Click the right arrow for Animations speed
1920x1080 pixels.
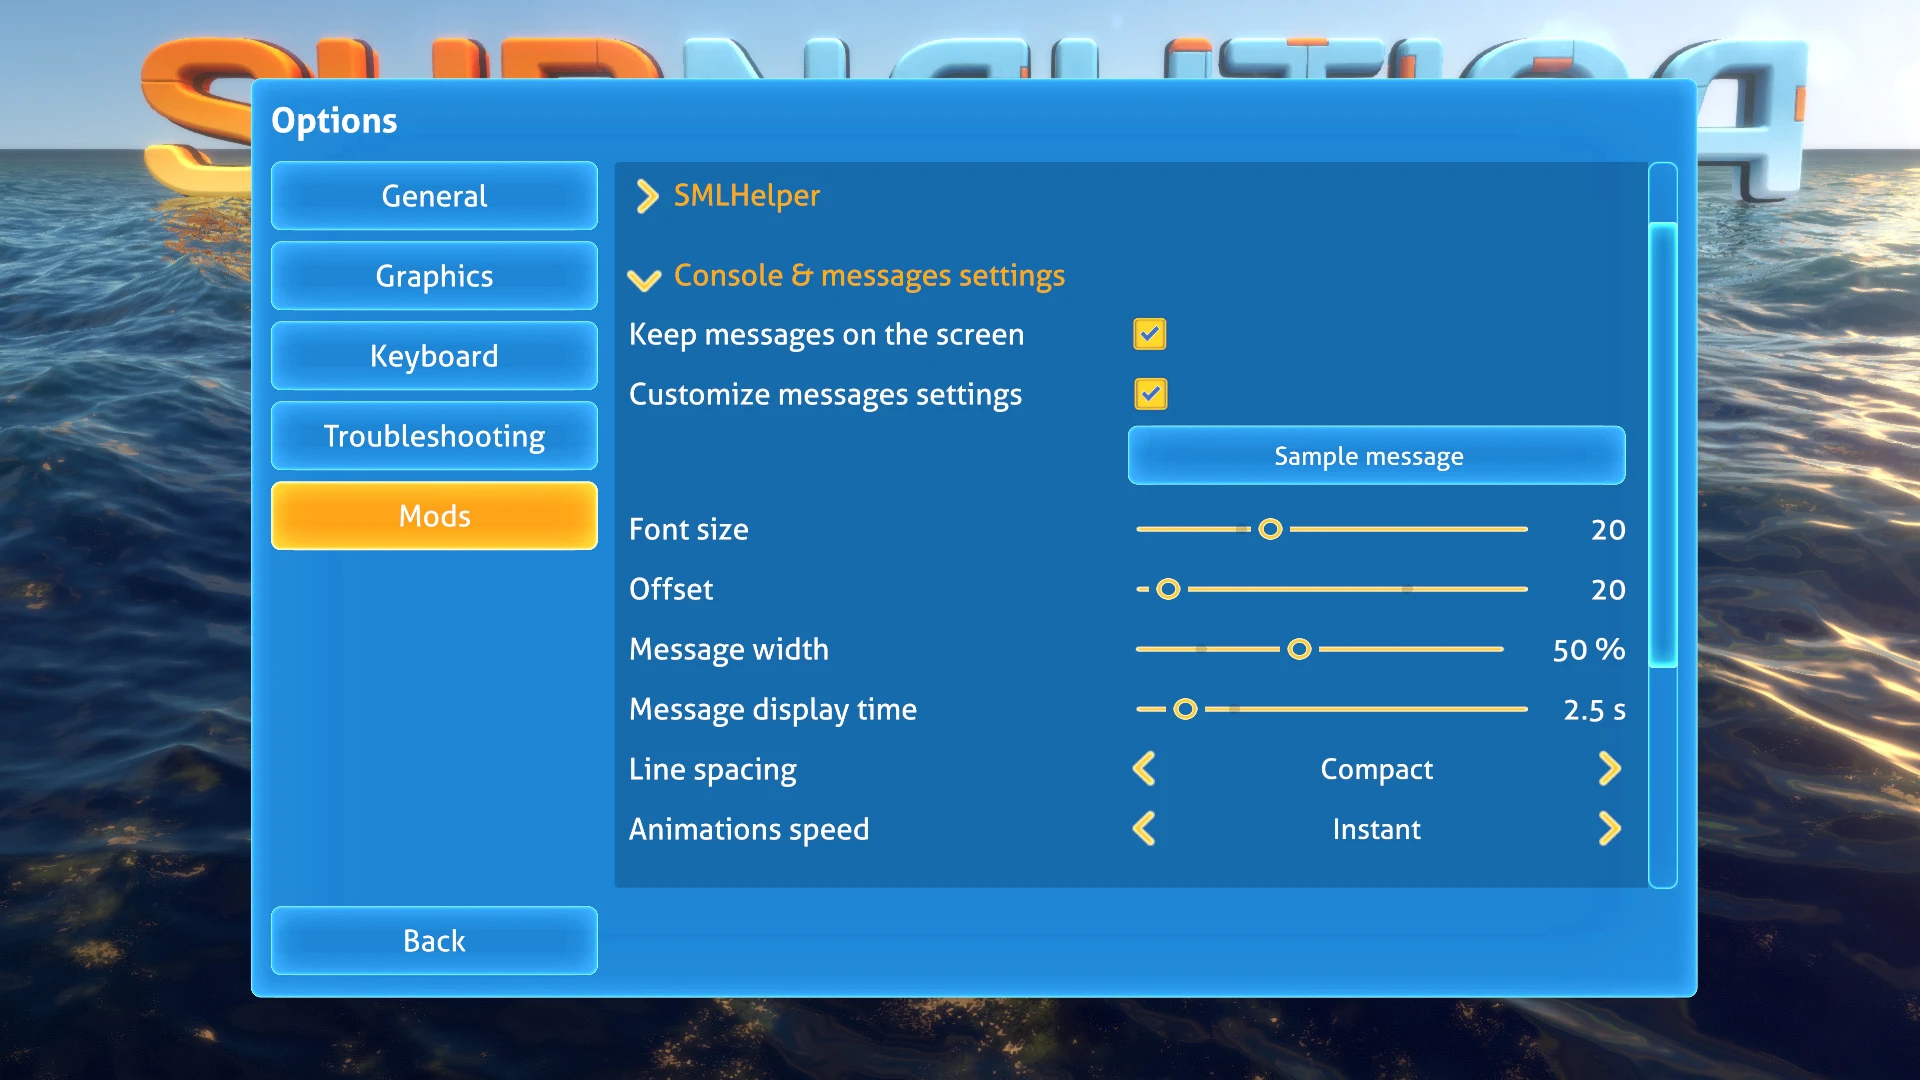point(1608,829)
